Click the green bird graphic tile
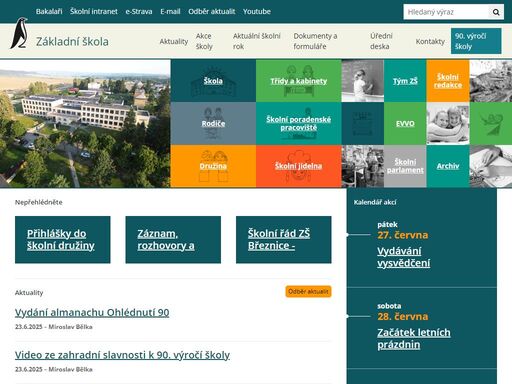The height and width of the screenshot is (384, 512). click(x=491, y=123)
